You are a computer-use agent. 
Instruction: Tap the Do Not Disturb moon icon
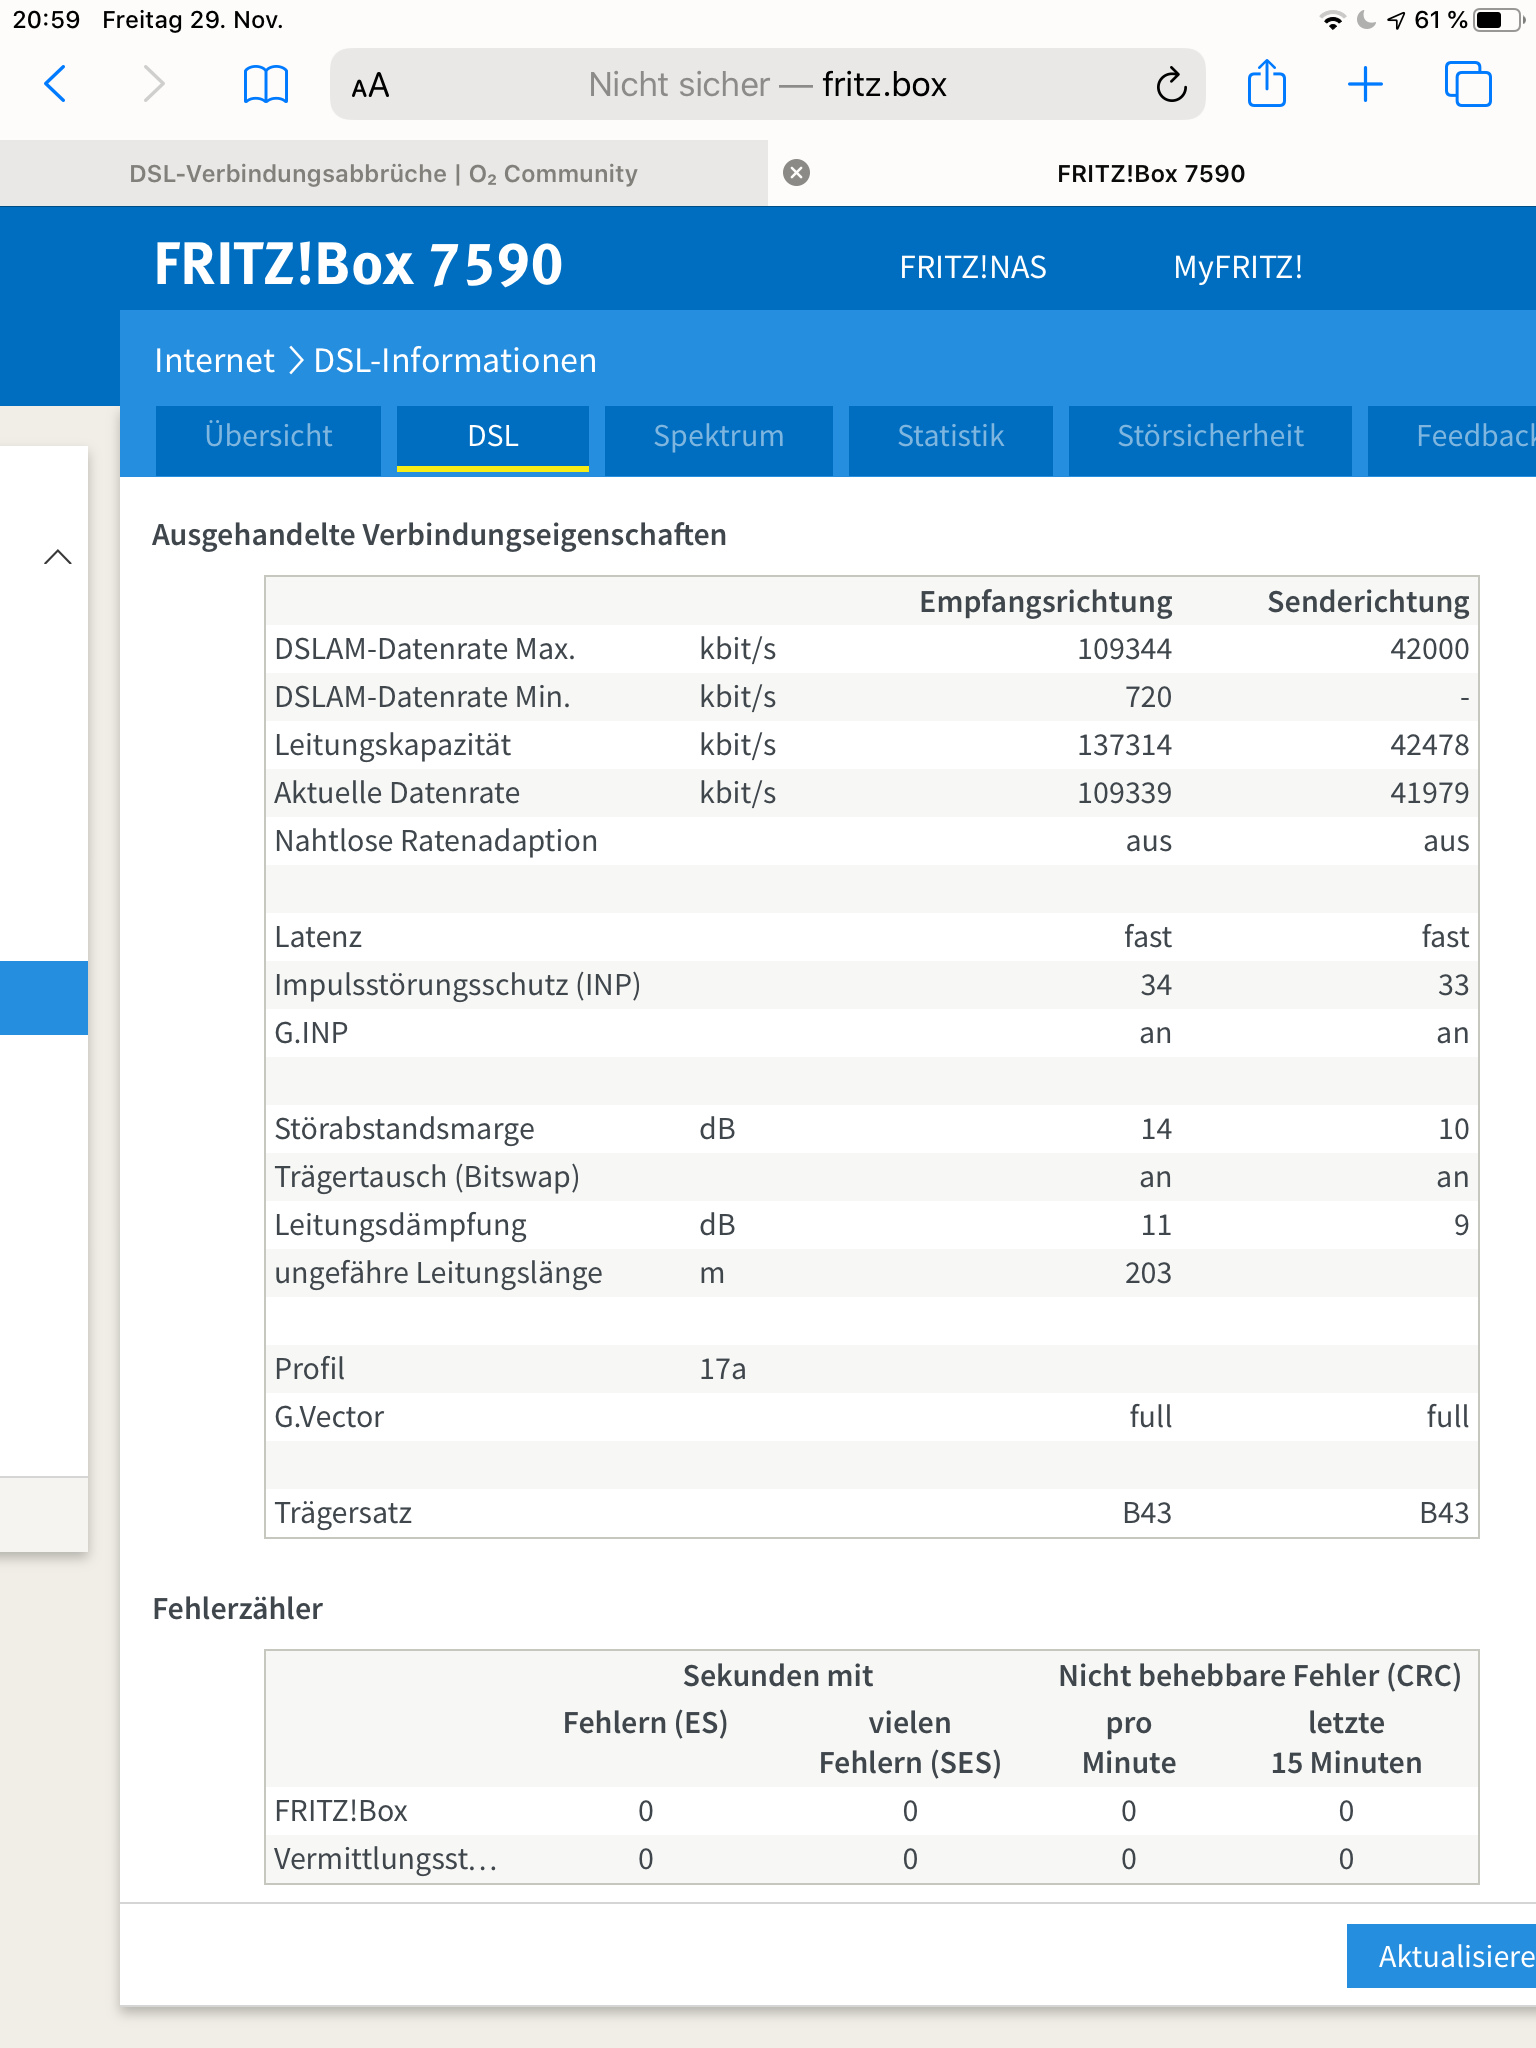pyautogui.click(x=1366, y=20)
